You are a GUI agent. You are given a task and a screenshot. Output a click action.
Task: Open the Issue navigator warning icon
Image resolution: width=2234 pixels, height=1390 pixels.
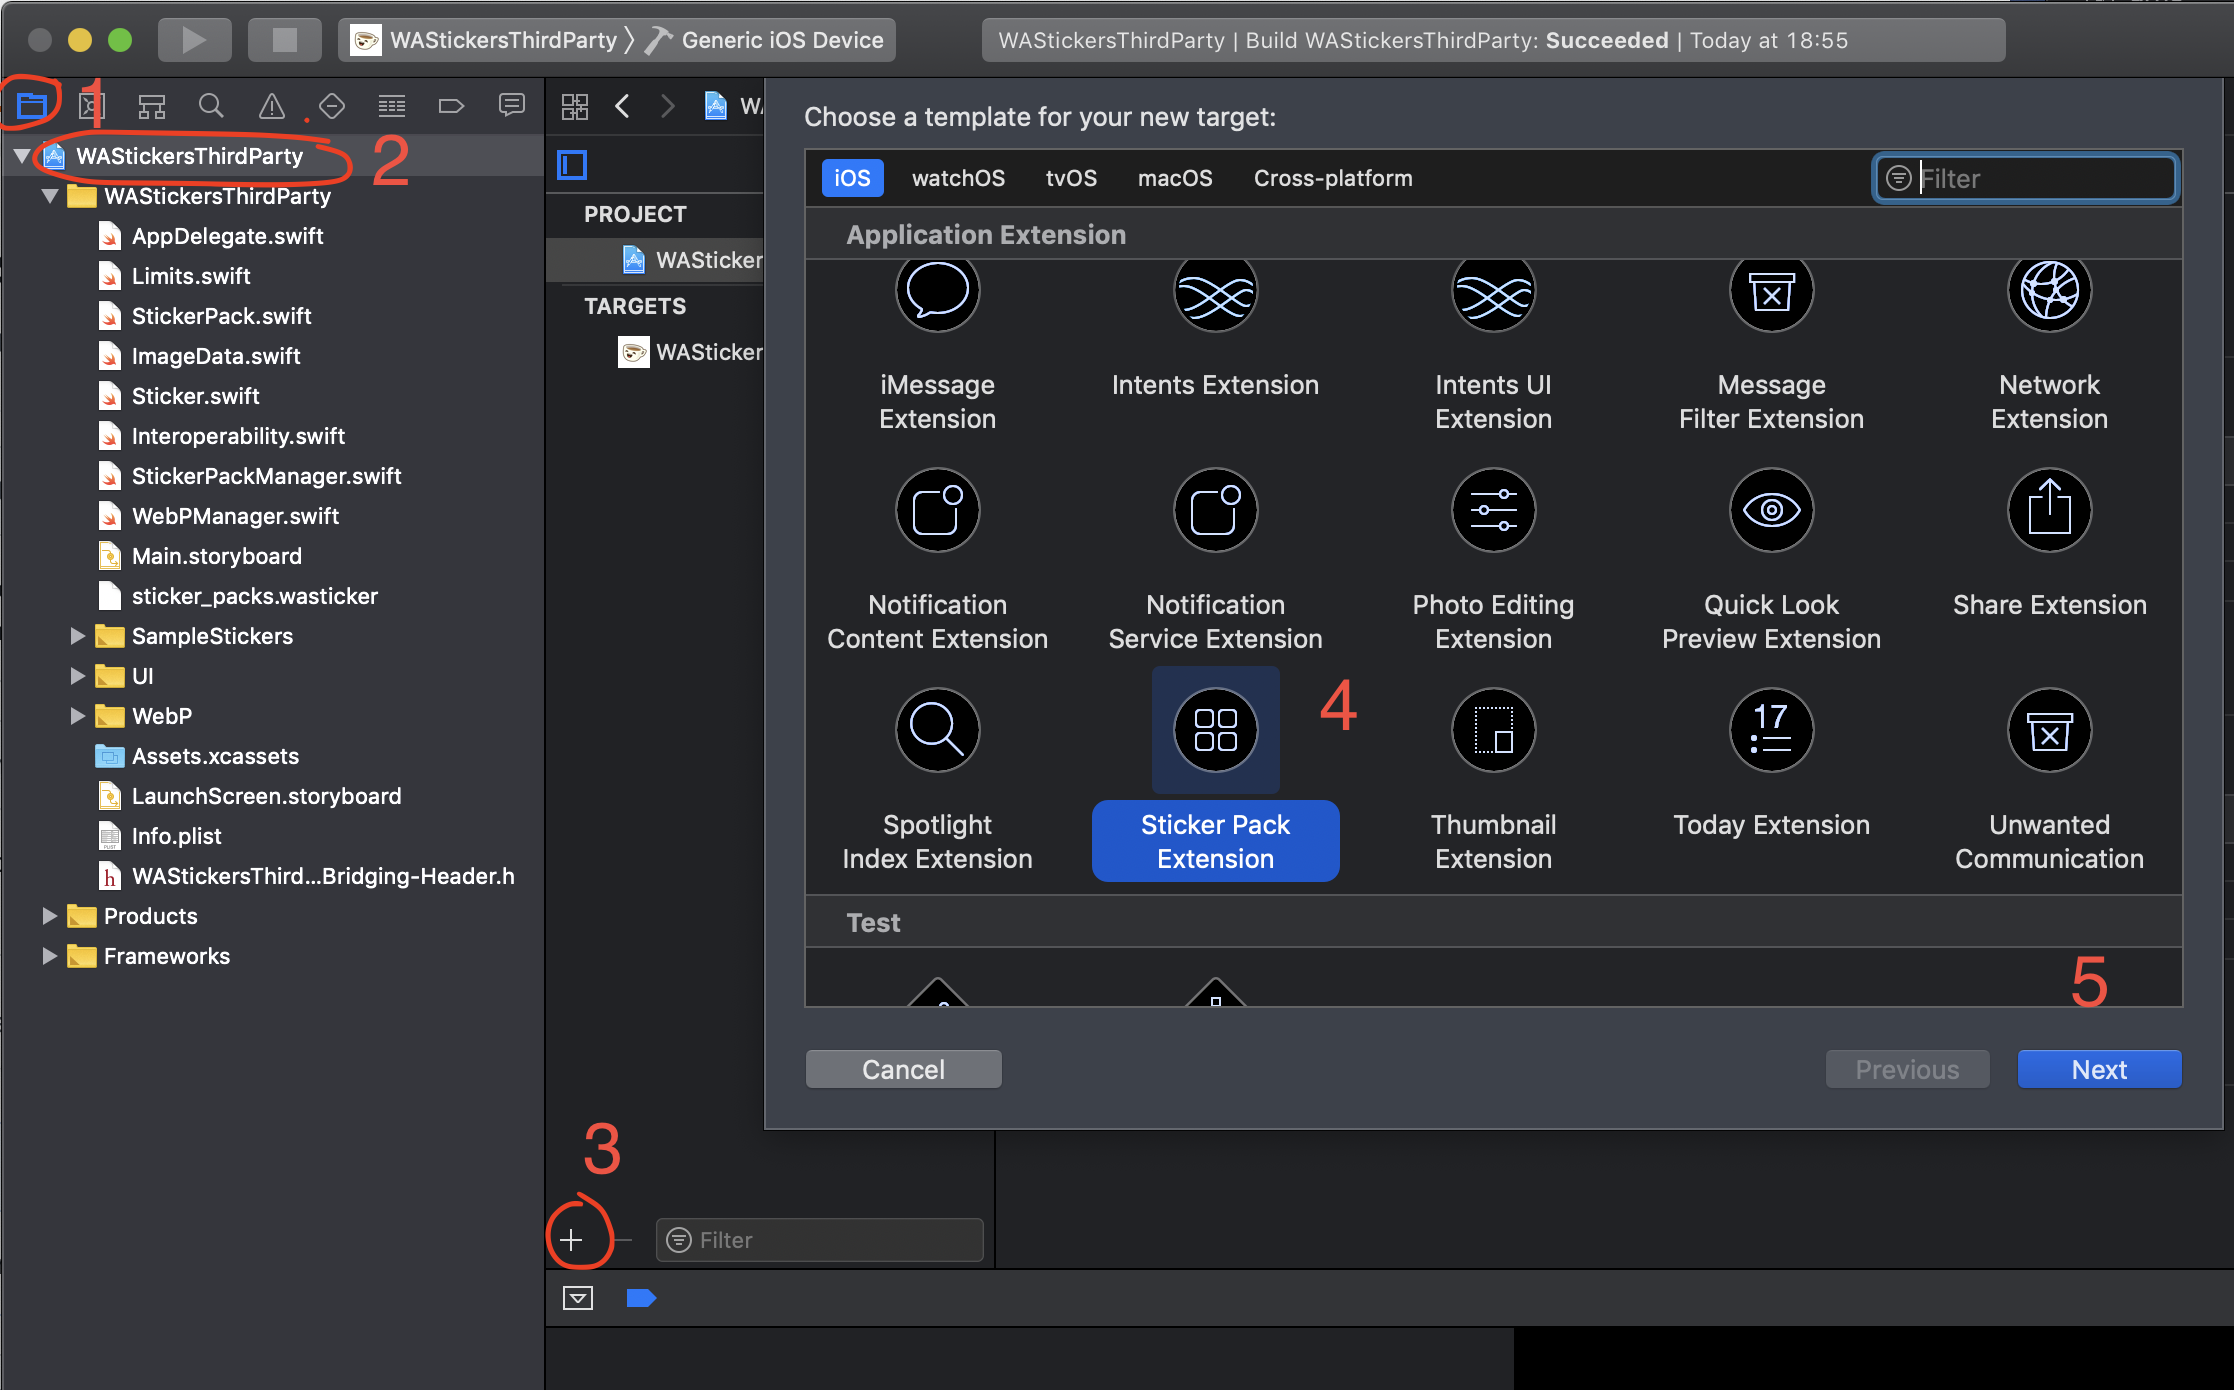pos(271,106)
